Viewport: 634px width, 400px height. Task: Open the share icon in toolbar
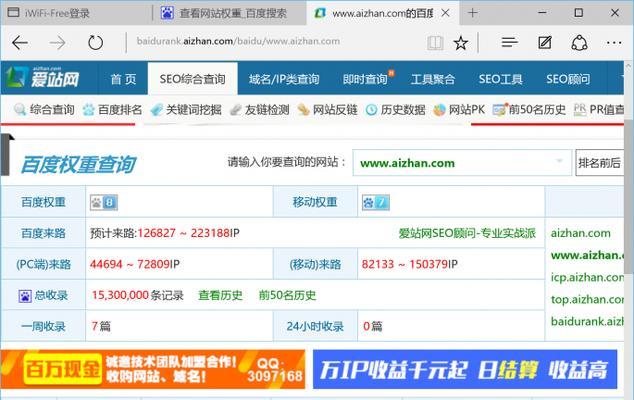click(x=579, y=42)
